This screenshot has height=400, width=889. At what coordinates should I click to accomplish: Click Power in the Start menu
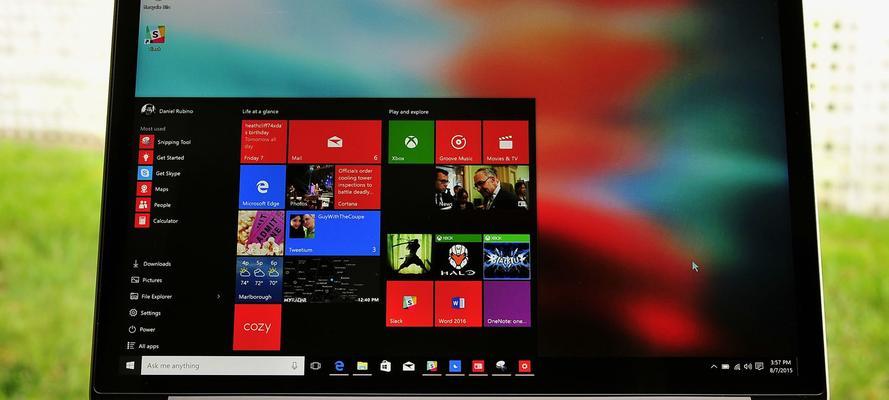point(142,329)
